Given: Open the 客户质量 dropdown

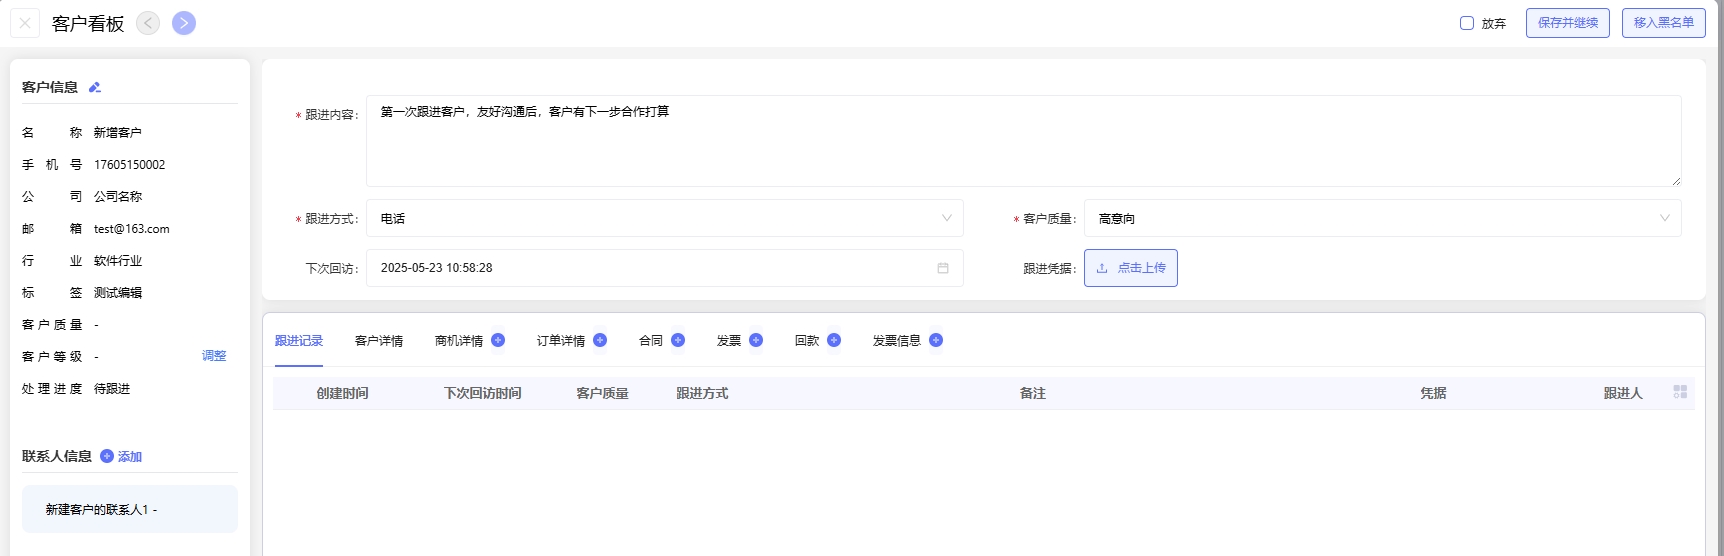Looking at the screenshot, I should click(1382, 218).
